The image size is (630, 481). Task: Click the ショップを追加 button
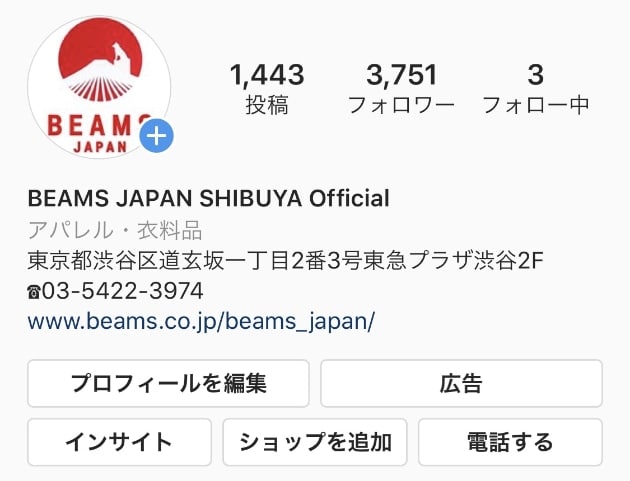[315, 442]
